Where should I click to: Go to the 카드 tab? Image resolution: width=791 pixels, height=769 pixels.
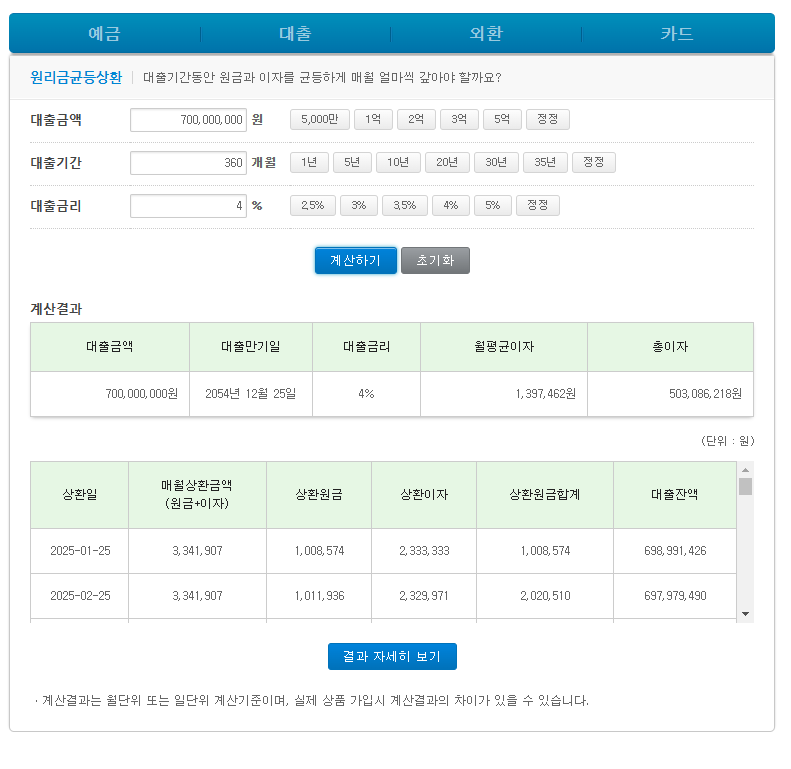click(677, 33)
